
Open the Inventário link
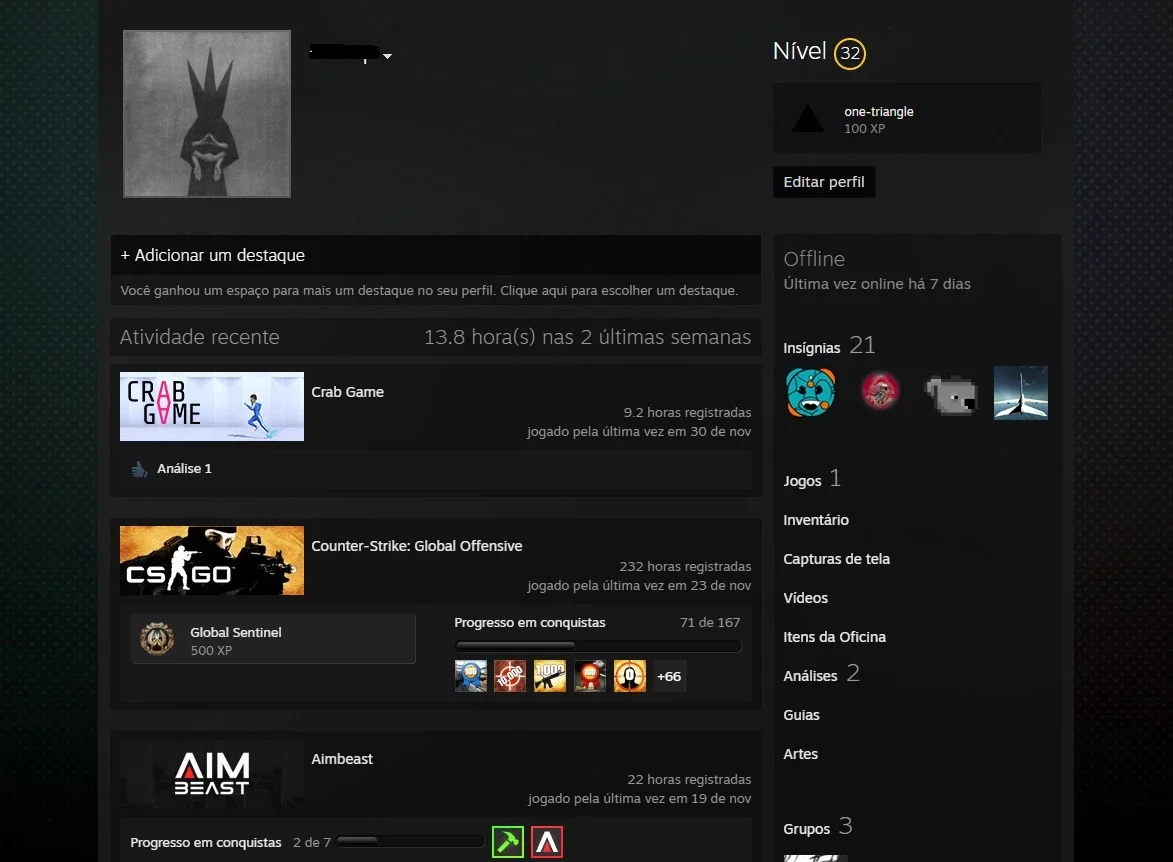(x=816, y=520)
